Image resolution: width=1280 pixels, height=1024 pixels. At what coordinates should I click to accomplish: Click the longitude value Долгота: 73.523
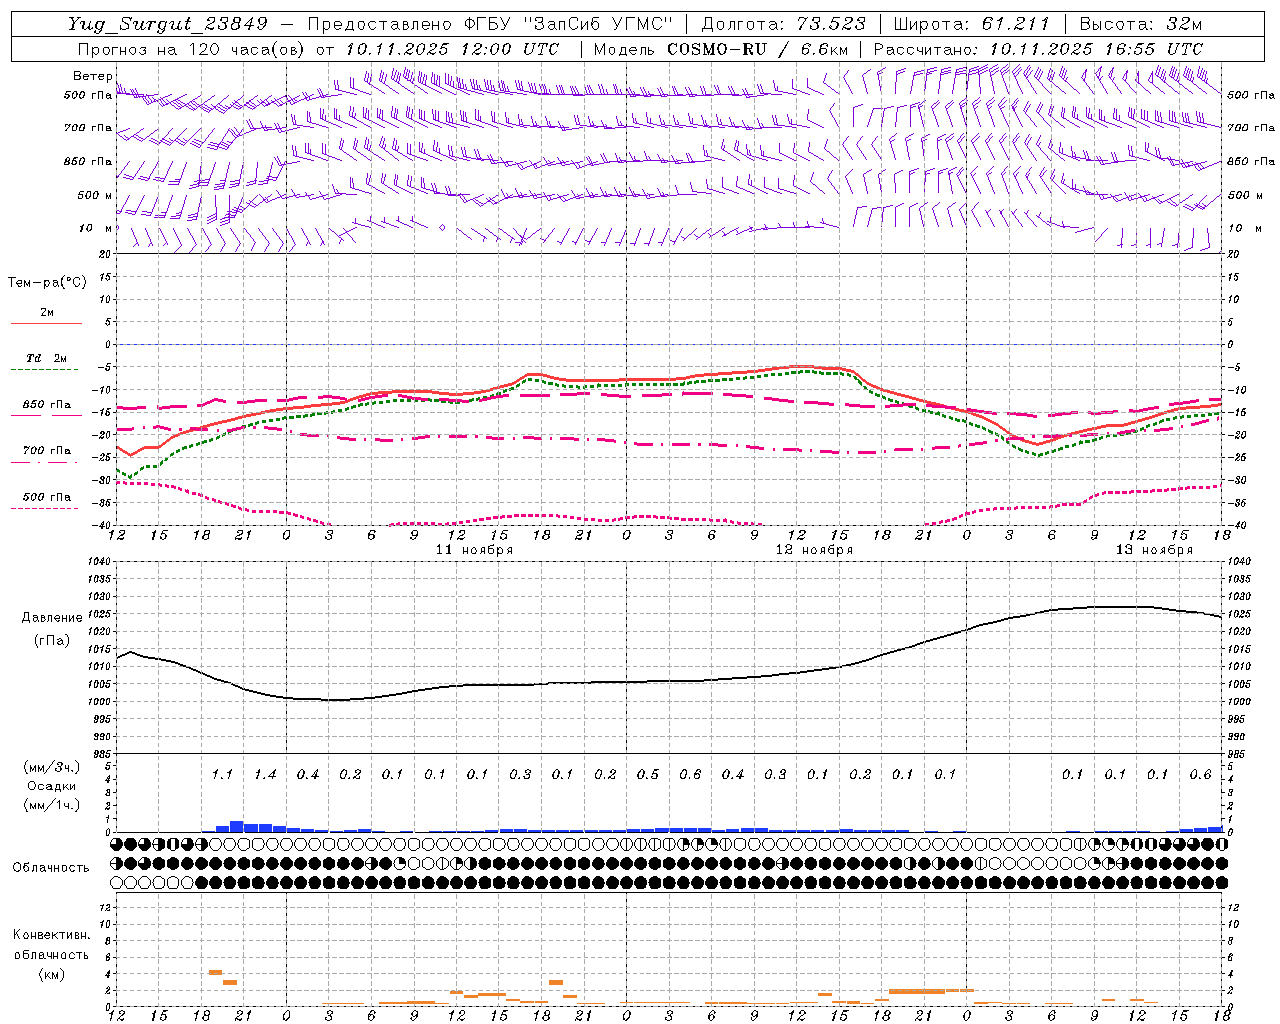[784, 24]
